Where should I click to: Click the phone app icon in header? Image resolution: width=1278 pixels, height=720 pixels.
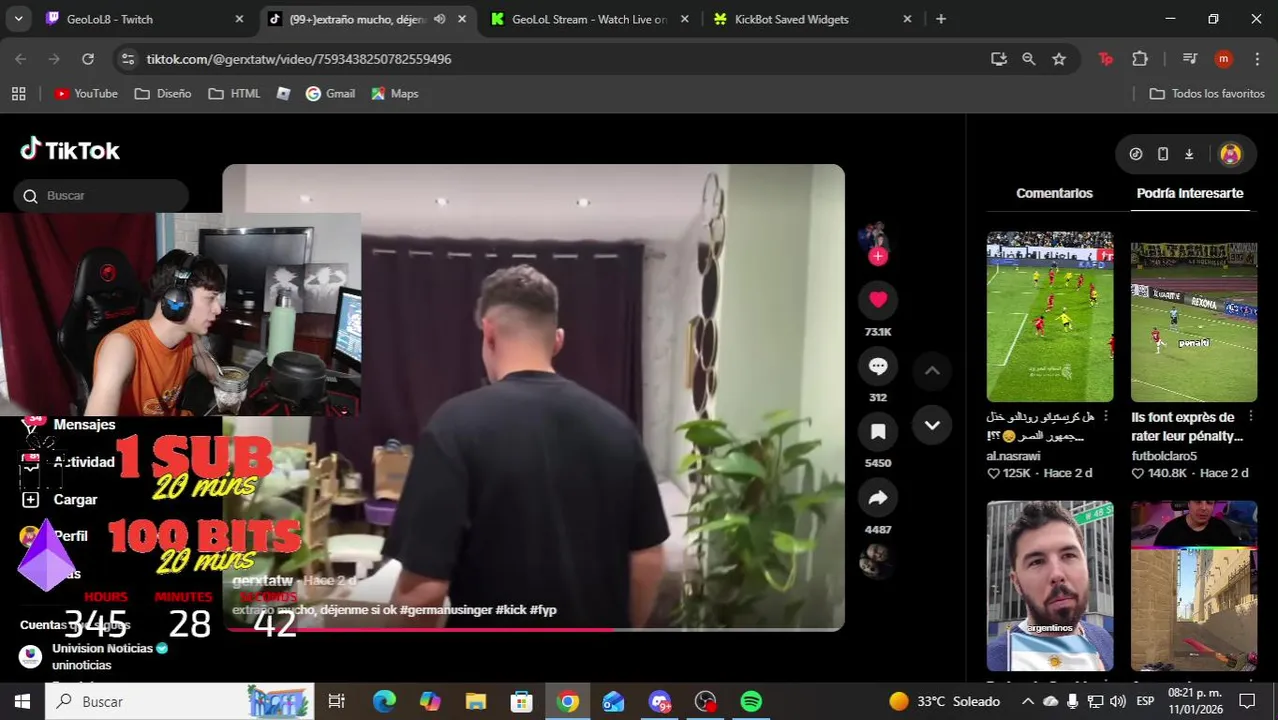(1163, 154)
